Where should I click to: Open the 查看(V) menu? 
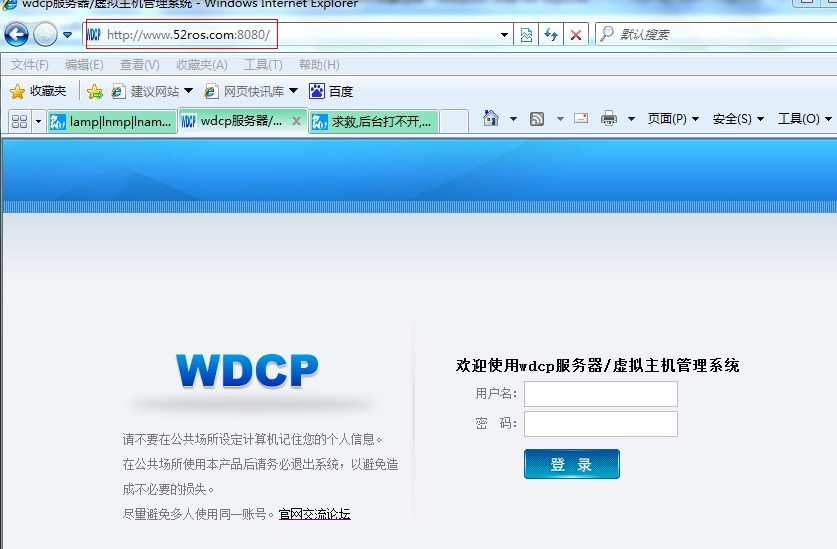139,65
